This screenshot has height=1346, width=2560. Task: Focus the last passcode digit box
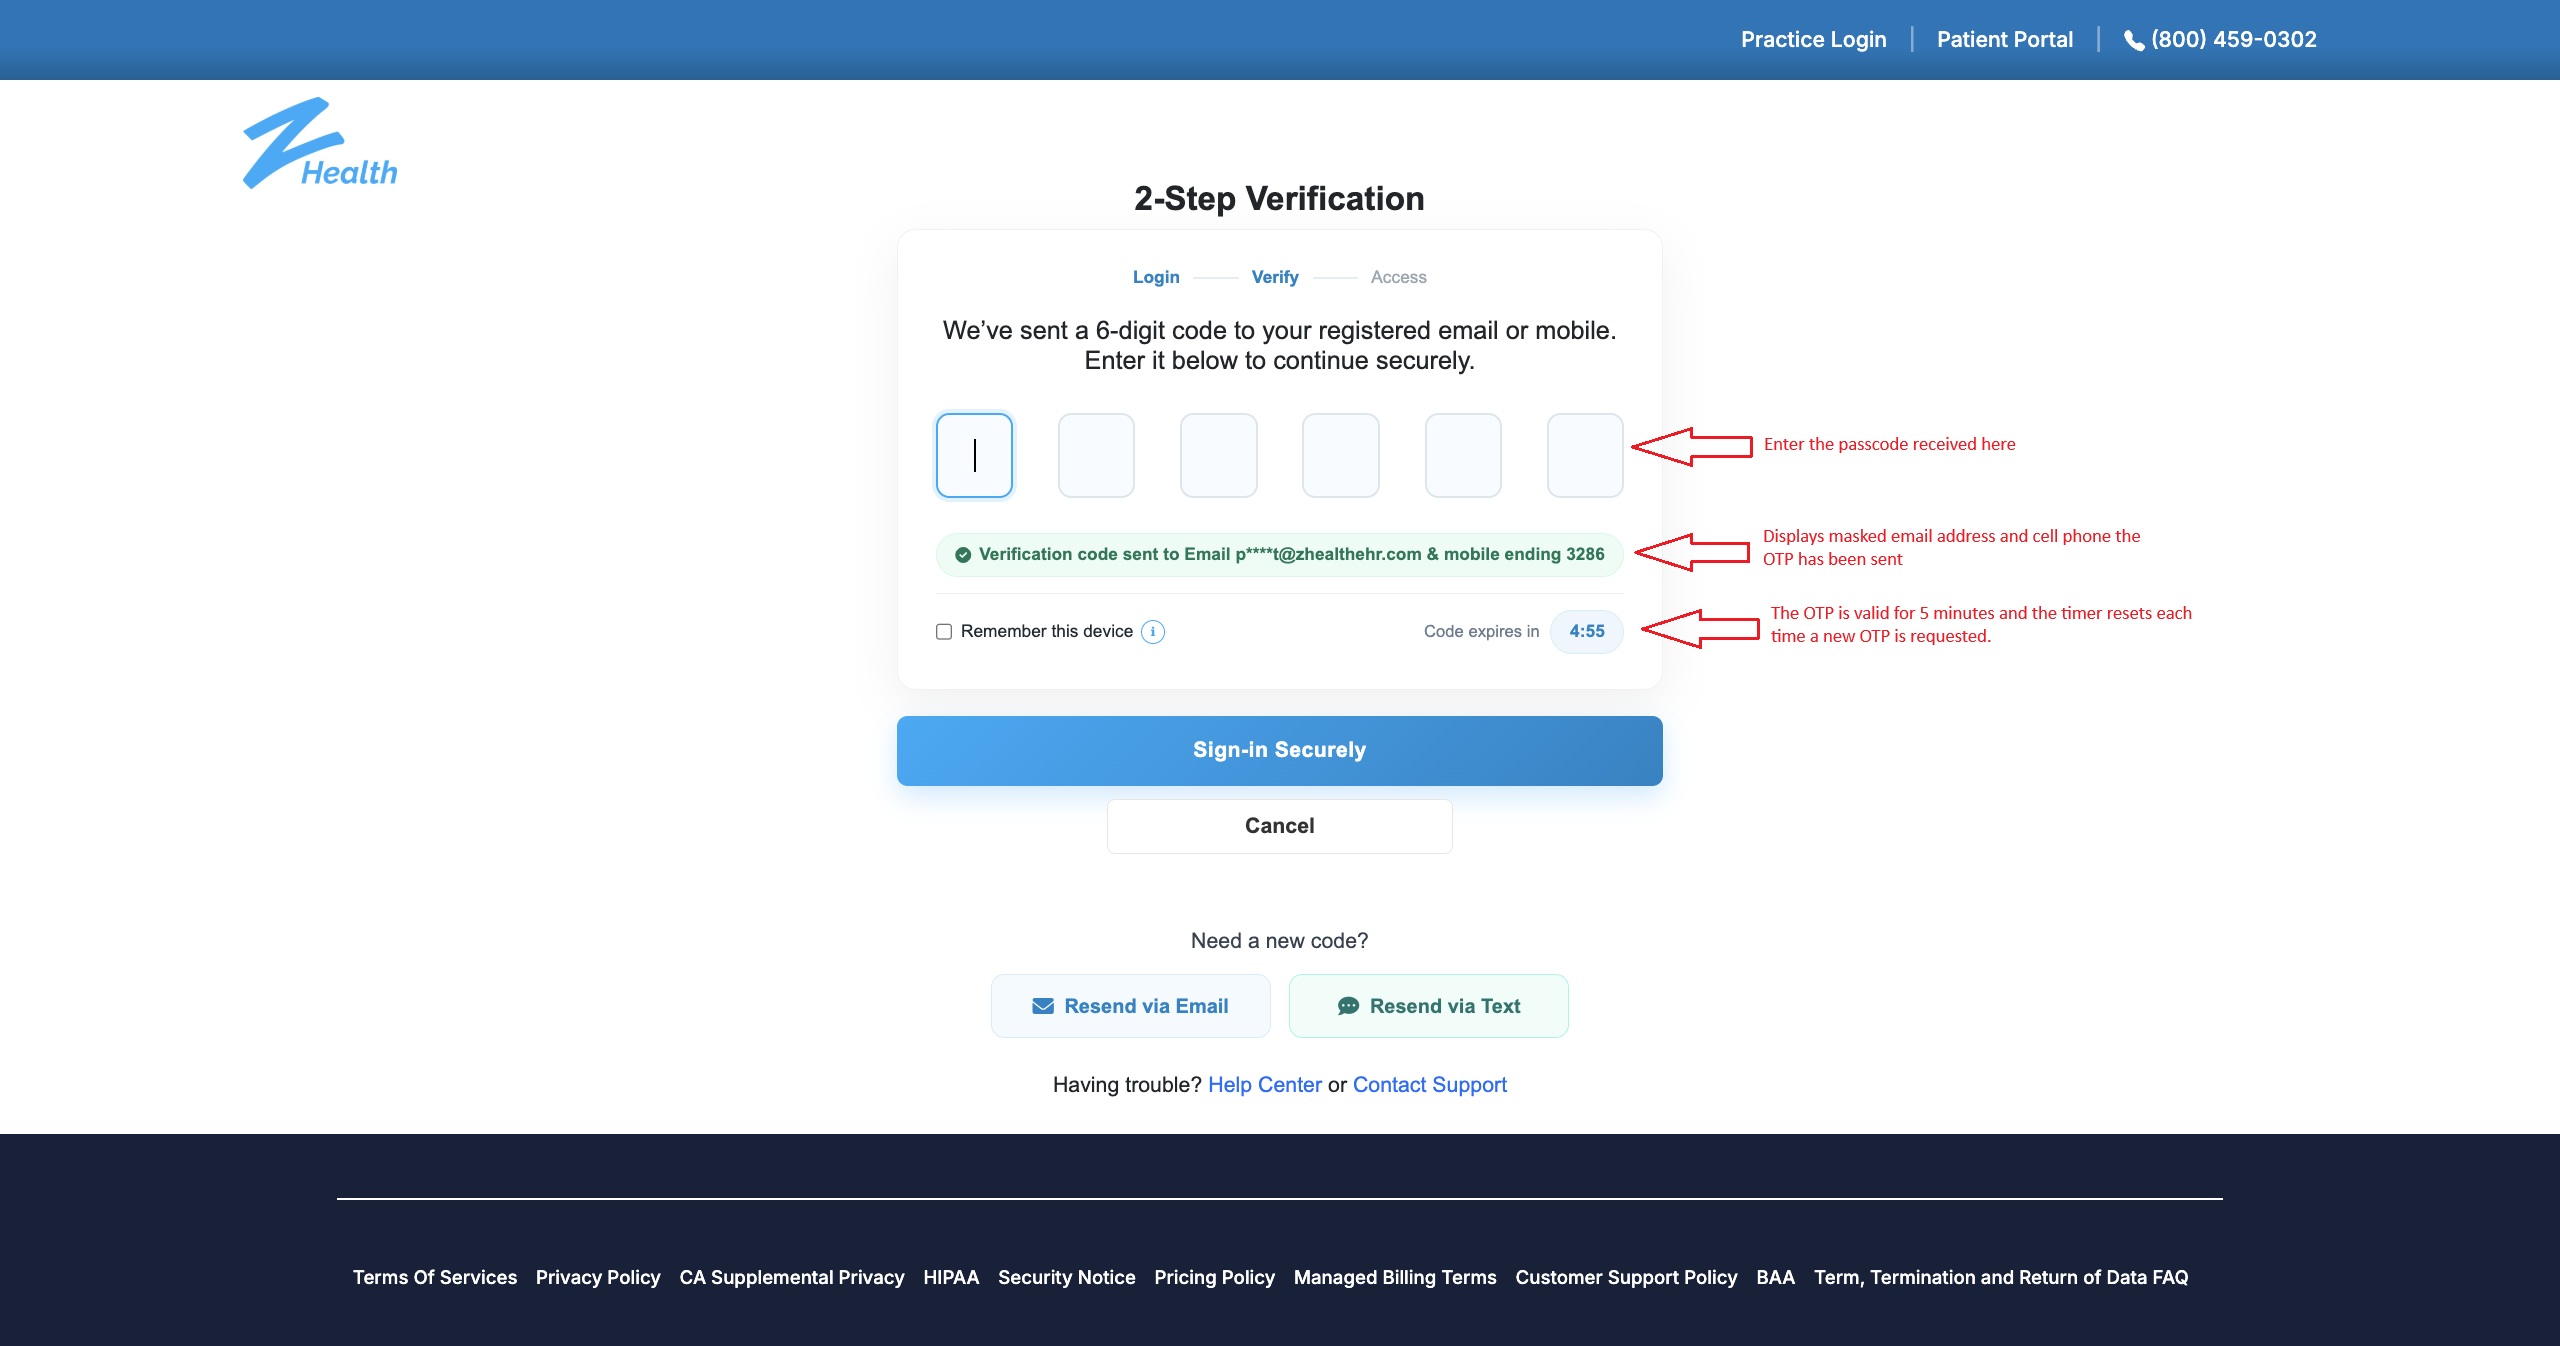pyautogui.click(x=1584, y=455)
